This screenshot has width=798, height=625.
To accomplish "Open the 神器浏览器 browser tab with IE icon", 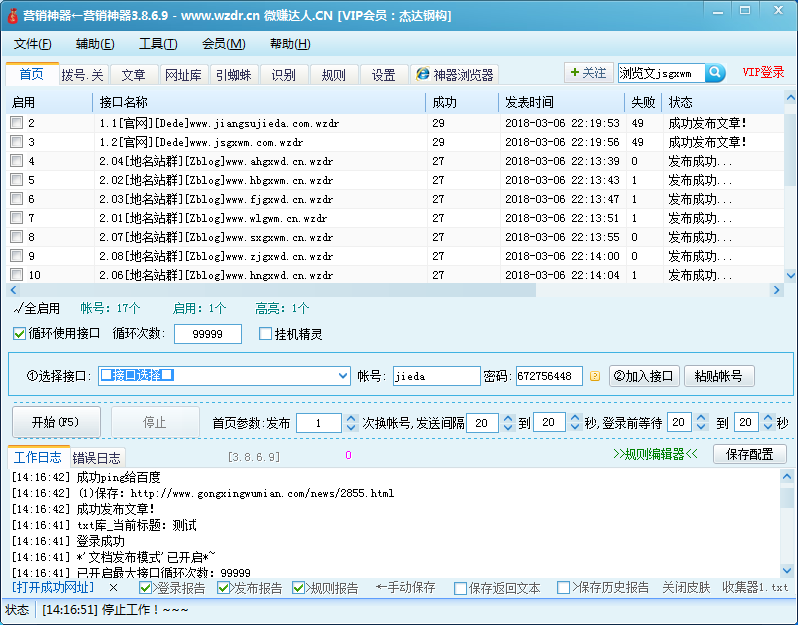I will [x=454, y=75].
